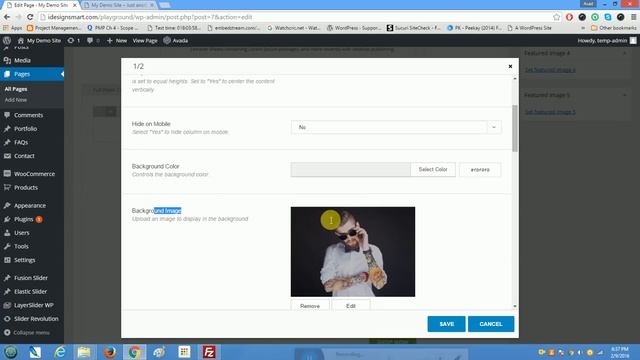Open Add New page submenu
The width and height of the screenshot is (640, 360).
click(16, 100)
